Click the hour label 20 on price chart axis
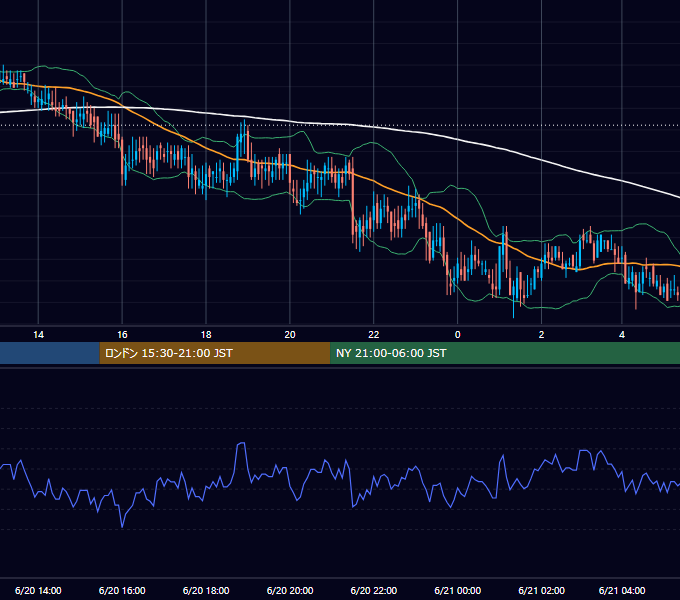The height and width of the screenshot is (600, 680). (290, 335)
